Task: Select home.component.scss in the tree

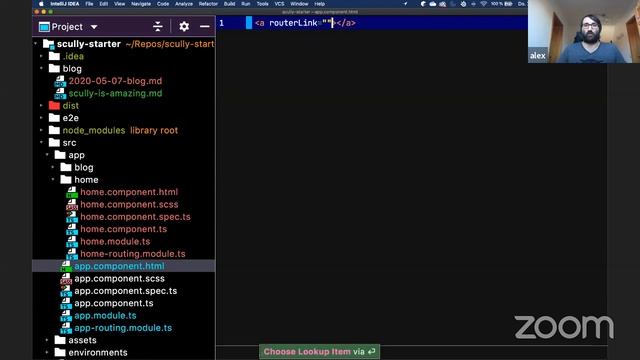Action: point(129,204)
